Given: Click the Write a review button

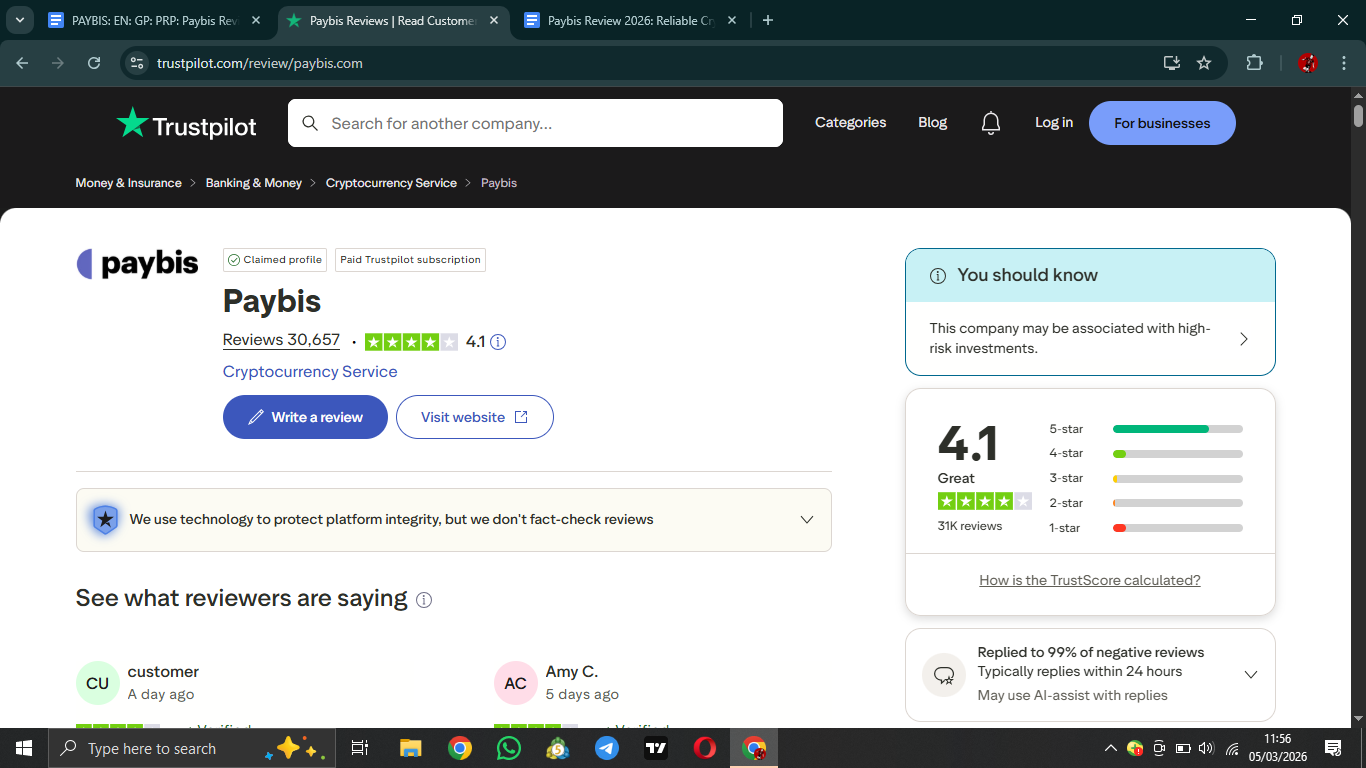Looking at the screenshot, I should click(305, 417).
